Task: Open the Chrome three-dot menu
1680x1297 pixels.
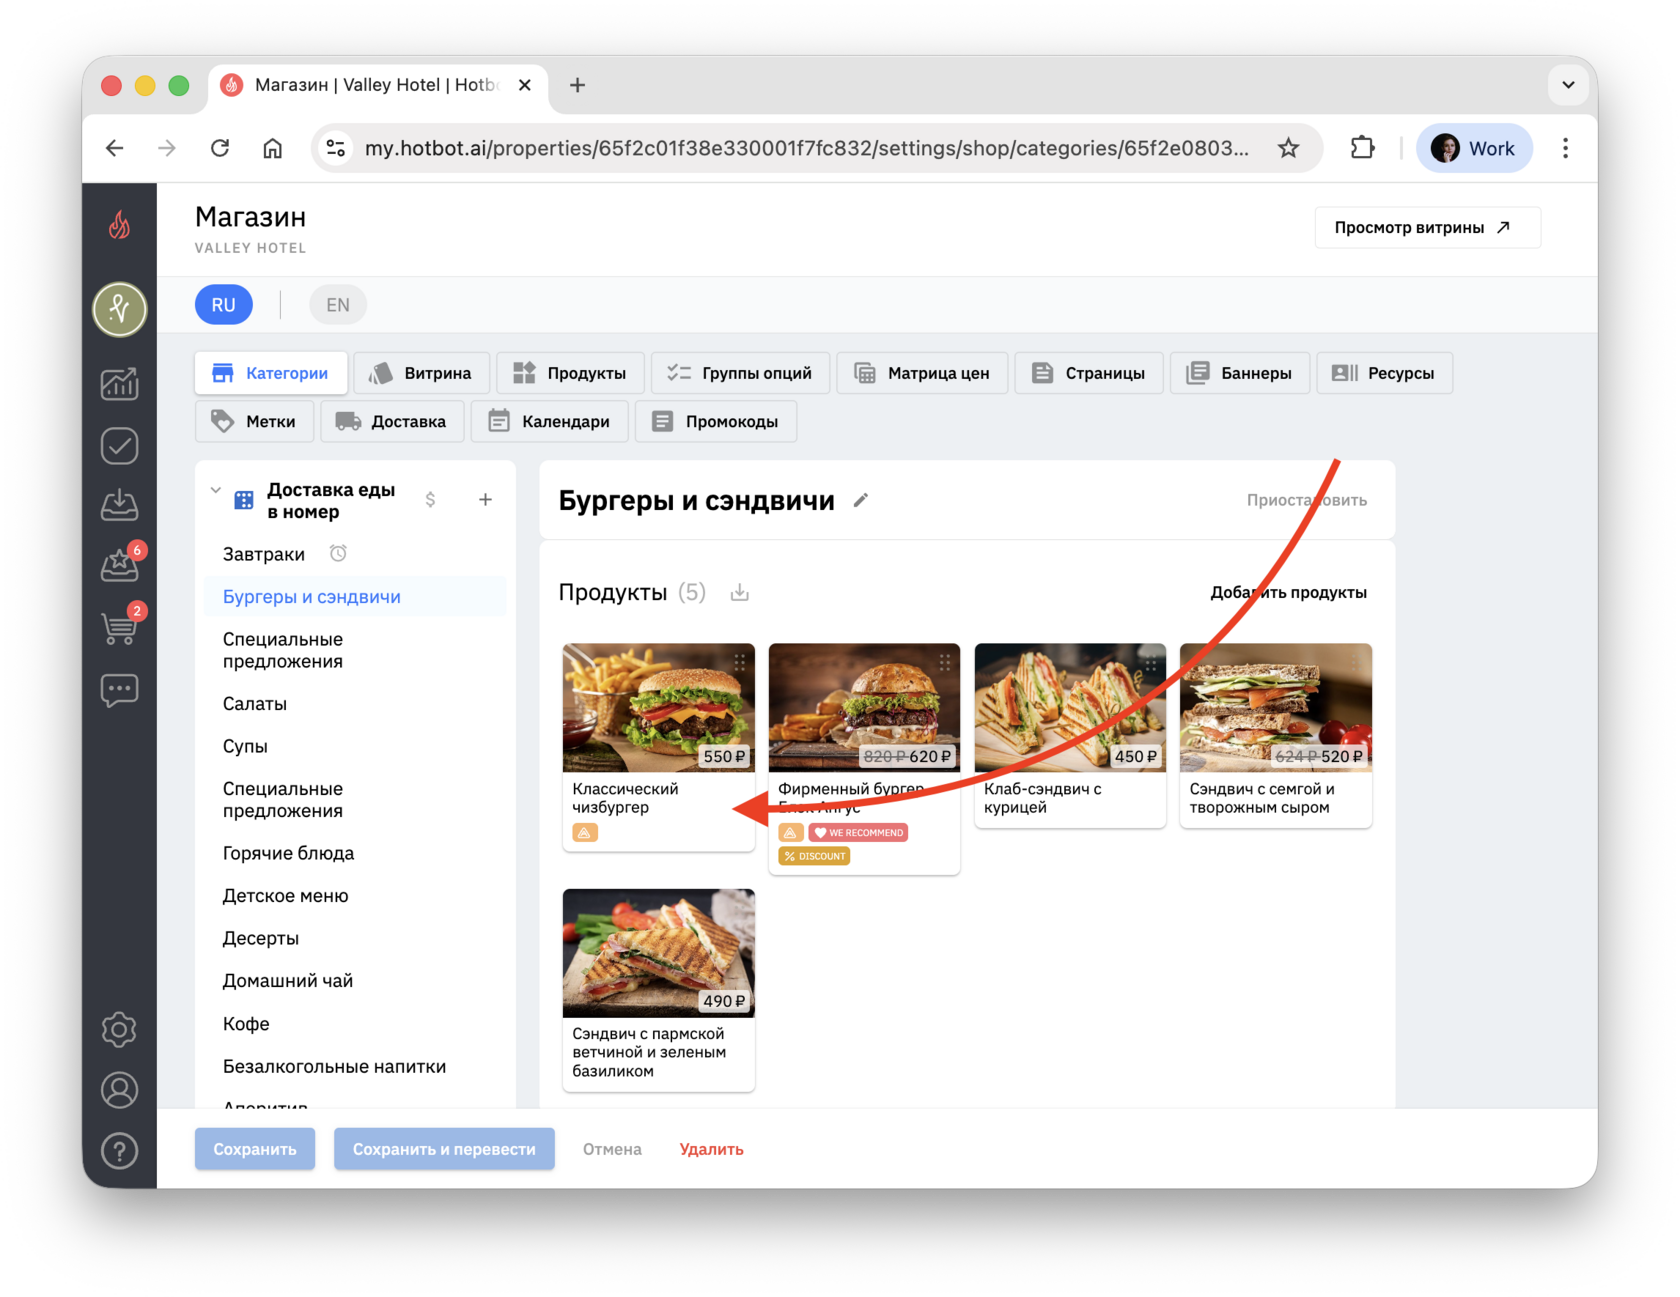Action: point(1565,148)
